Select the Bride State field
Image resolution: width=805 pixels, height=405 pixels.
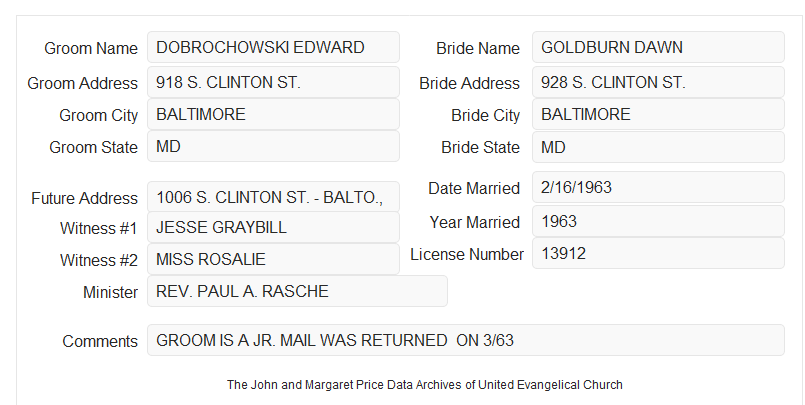[x=658, y=147]
